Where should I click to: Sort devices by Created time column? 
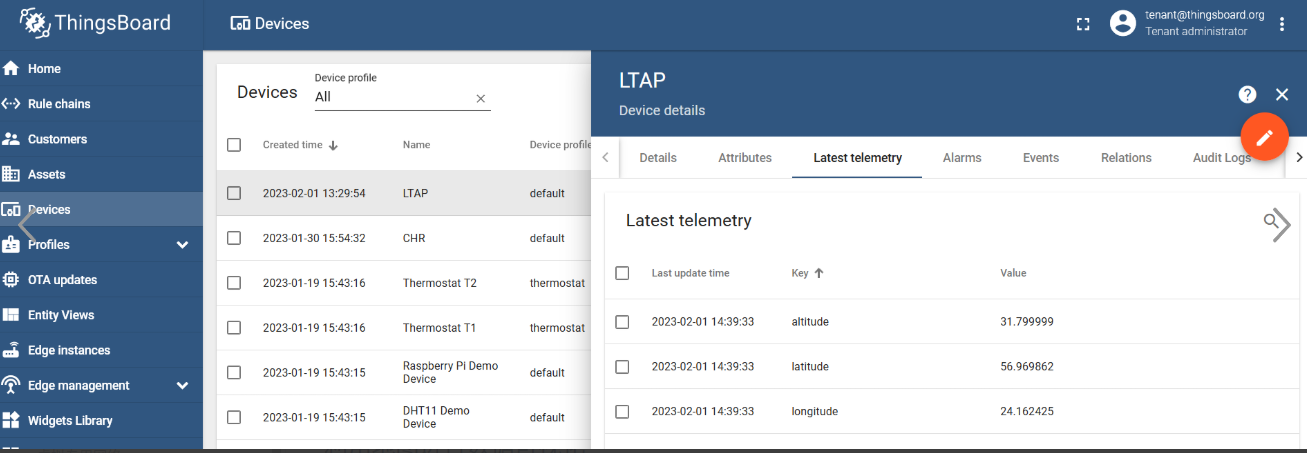pyautogui.click(x=293, y=145)
